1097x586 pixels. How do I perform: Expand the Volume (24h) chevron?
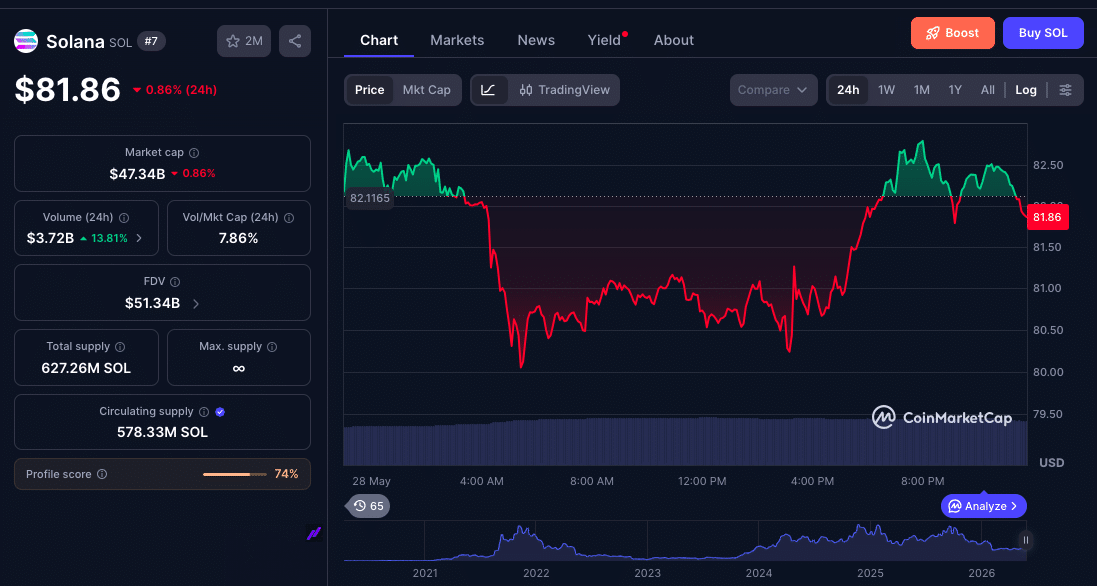[139, 238]
